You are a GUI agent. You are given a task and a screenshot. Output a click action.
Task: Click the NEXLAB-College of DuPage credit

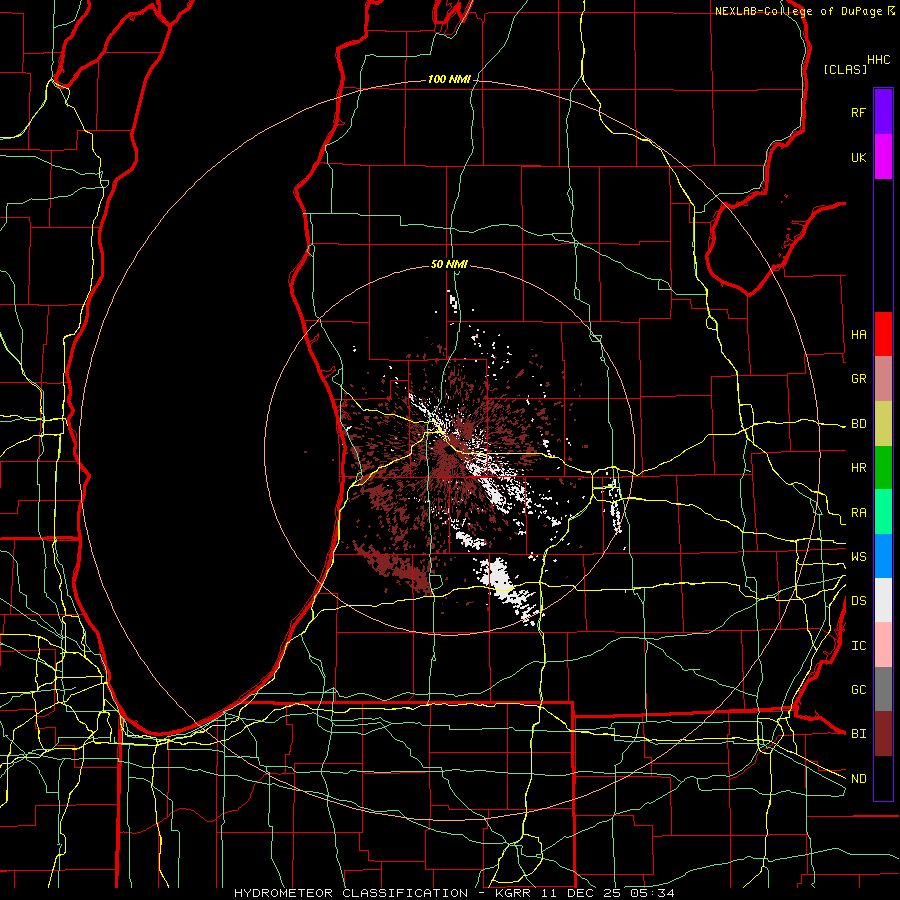pos(798,11)
